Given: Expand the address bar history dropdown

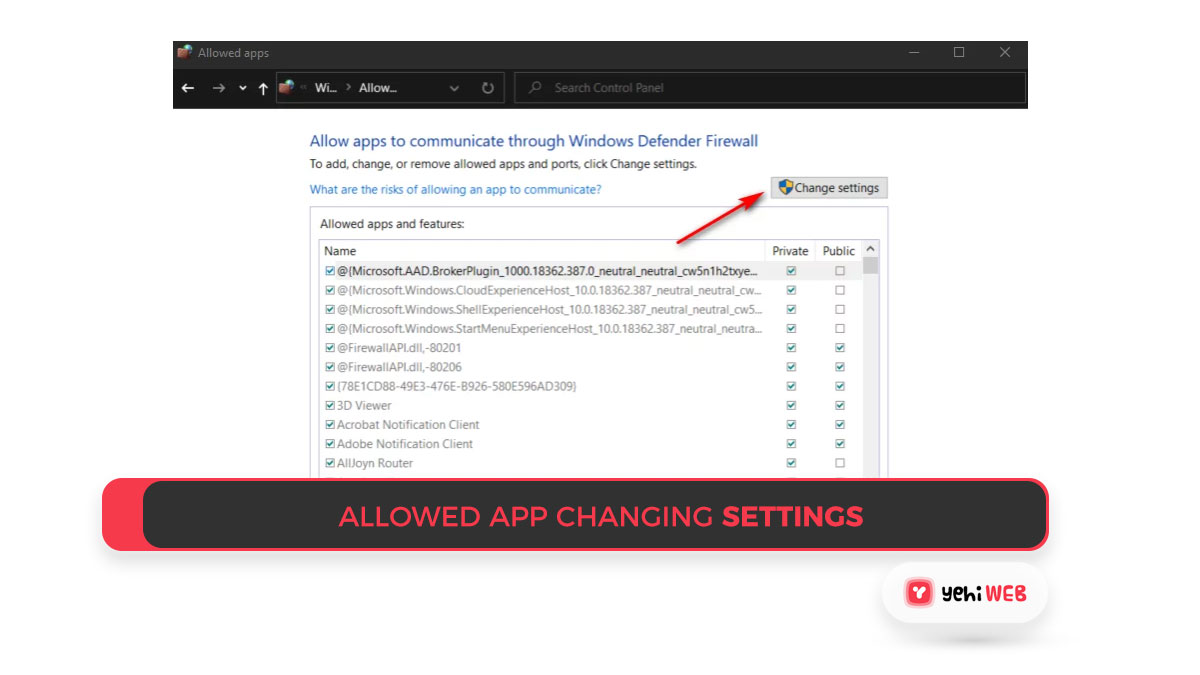Looking at the screenshot, I should click(x=454, y=88).
